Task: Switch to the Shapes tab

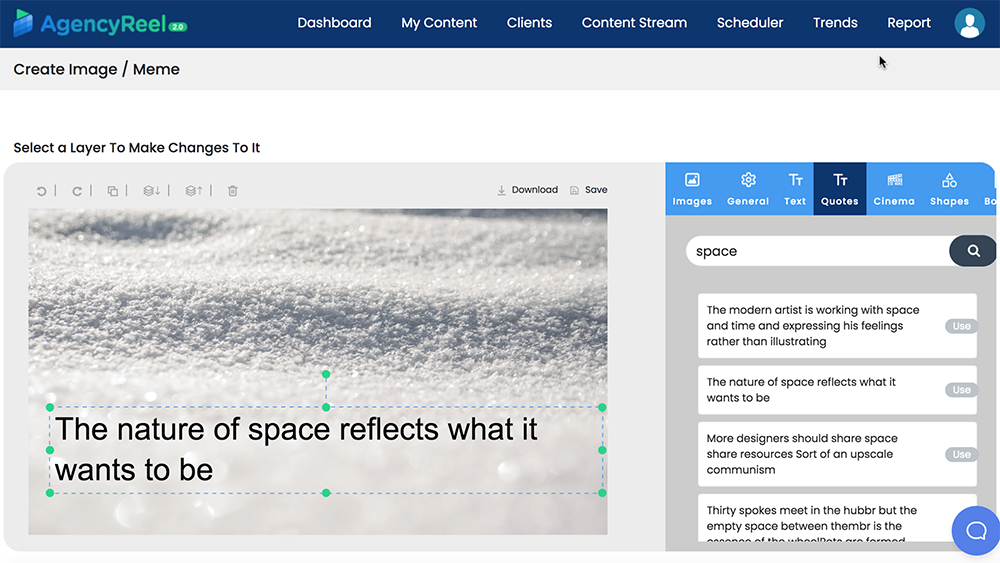Action: click(x=949, y=188)
